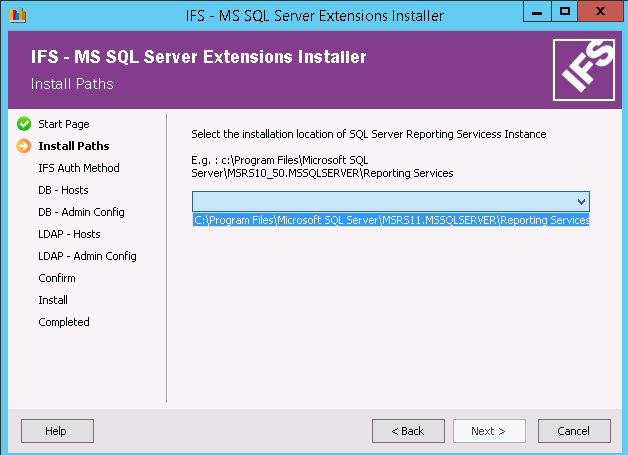Click the IFS logo in header

click(x=582, y=70)
